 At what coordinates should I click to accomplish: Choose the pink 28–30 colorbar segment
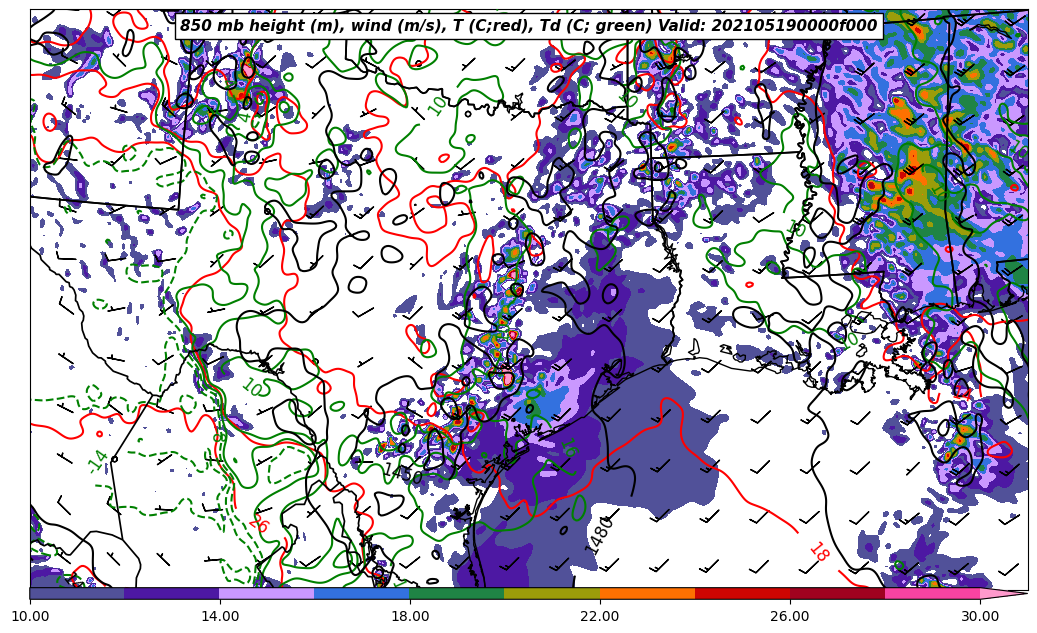pos(932,593)
